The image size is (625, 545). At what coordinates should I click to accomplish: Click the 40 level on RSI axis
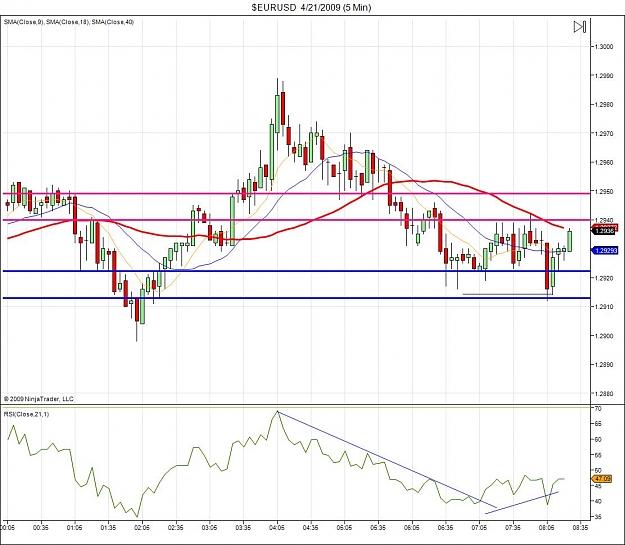click(x=598, y=501)
